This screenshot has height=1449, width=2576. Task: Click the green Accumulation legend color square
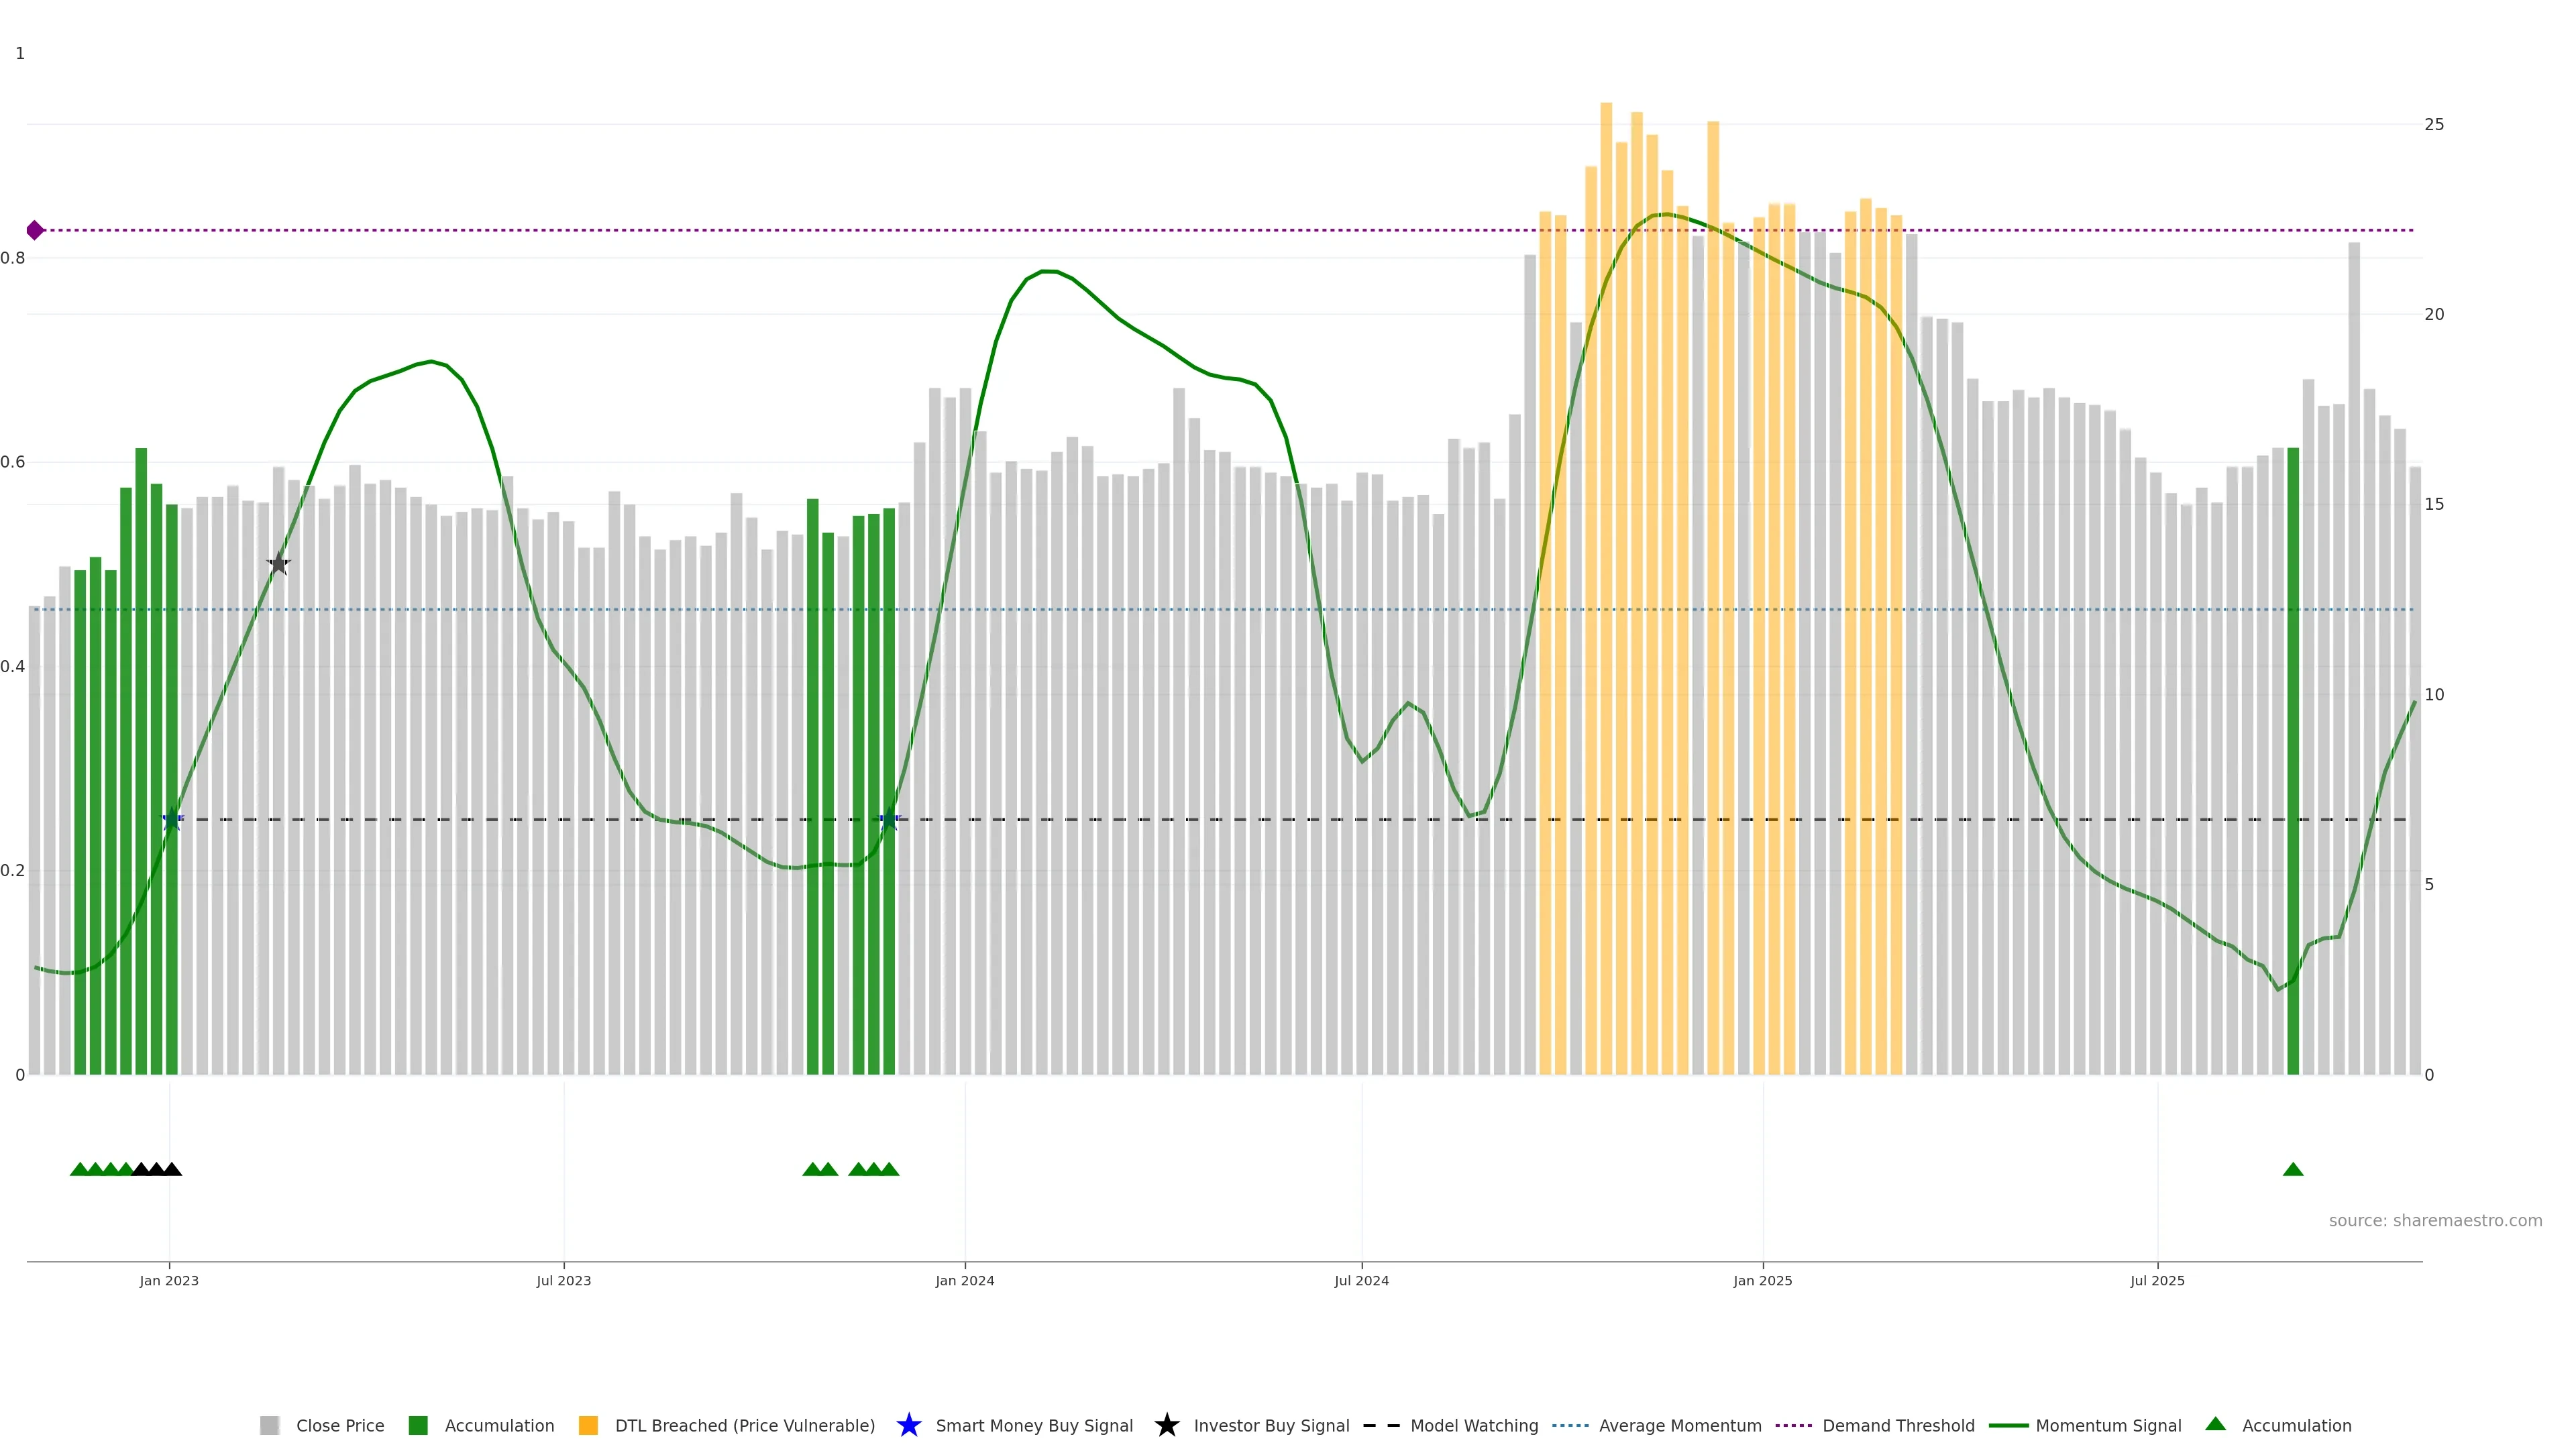pos(418,1426)
